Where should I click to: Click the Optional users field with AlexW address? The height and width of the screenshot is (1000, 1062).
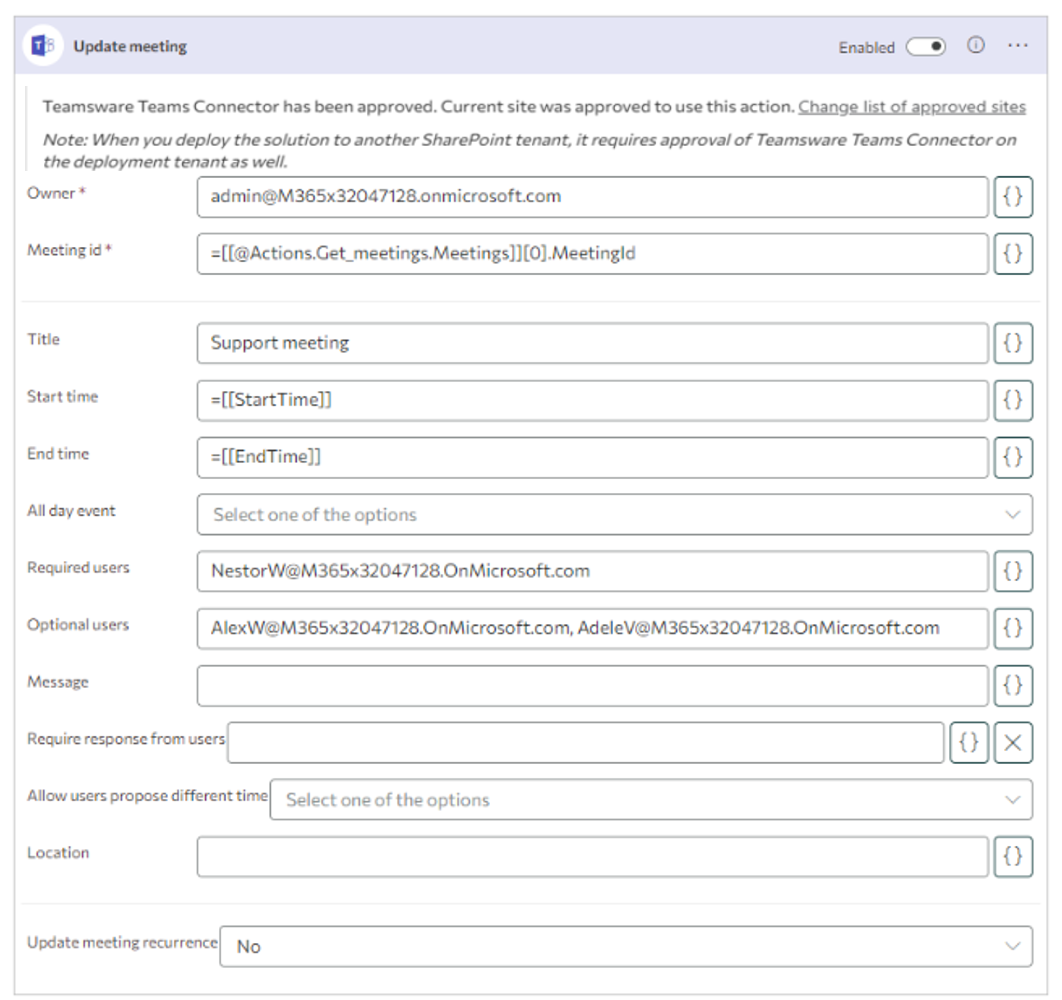[593, 628]
